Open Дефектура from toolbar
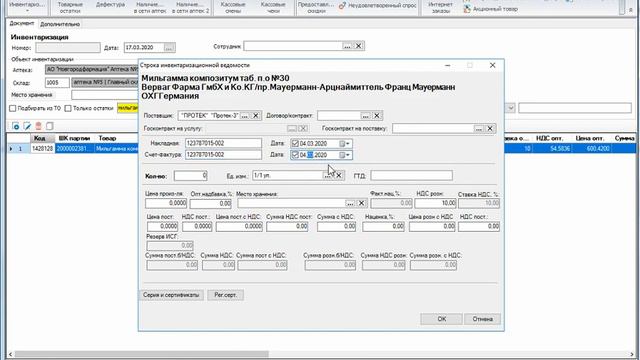The width and height of the screenshot is (640, 360). 110,5
